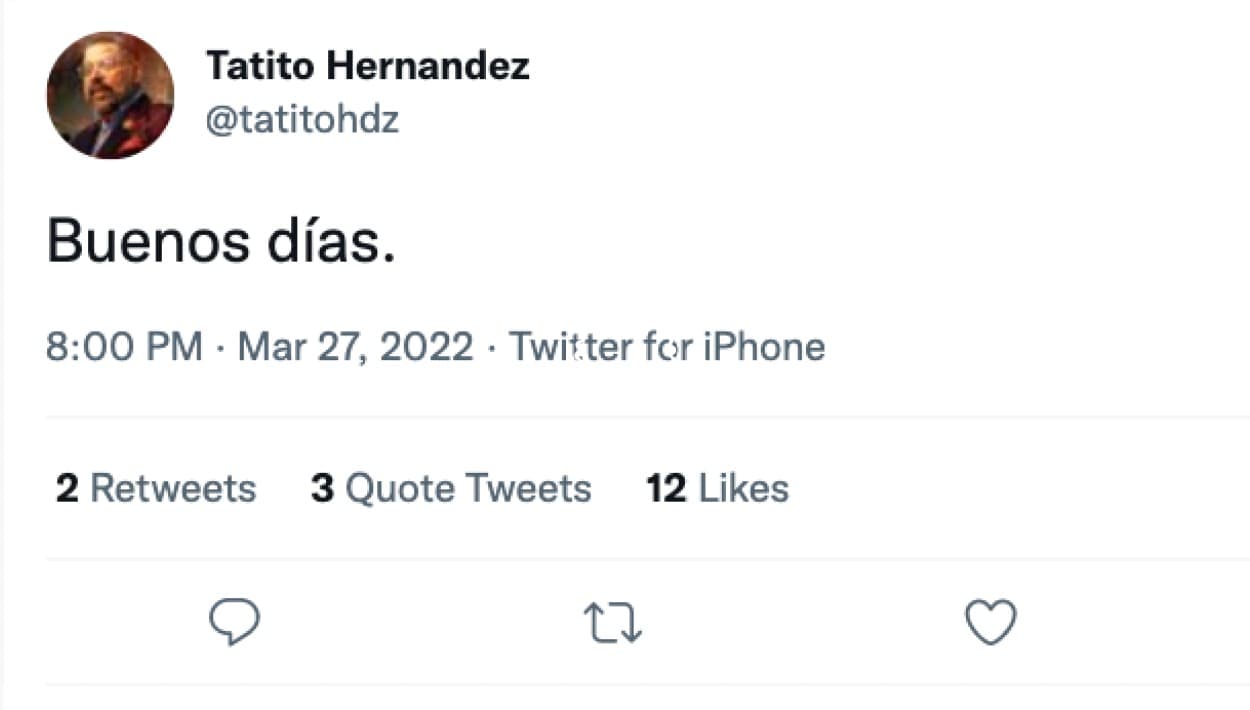
Task: Like the tweet using the heart outline
Action: click(x=989, y=622)
